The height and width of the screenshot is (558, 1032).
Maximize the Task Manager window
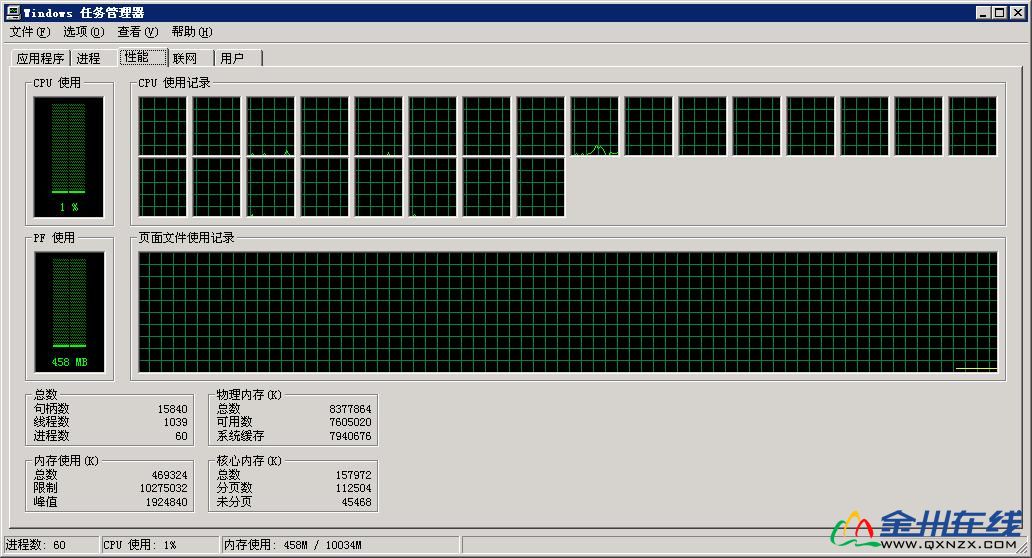tap(999, 13)
